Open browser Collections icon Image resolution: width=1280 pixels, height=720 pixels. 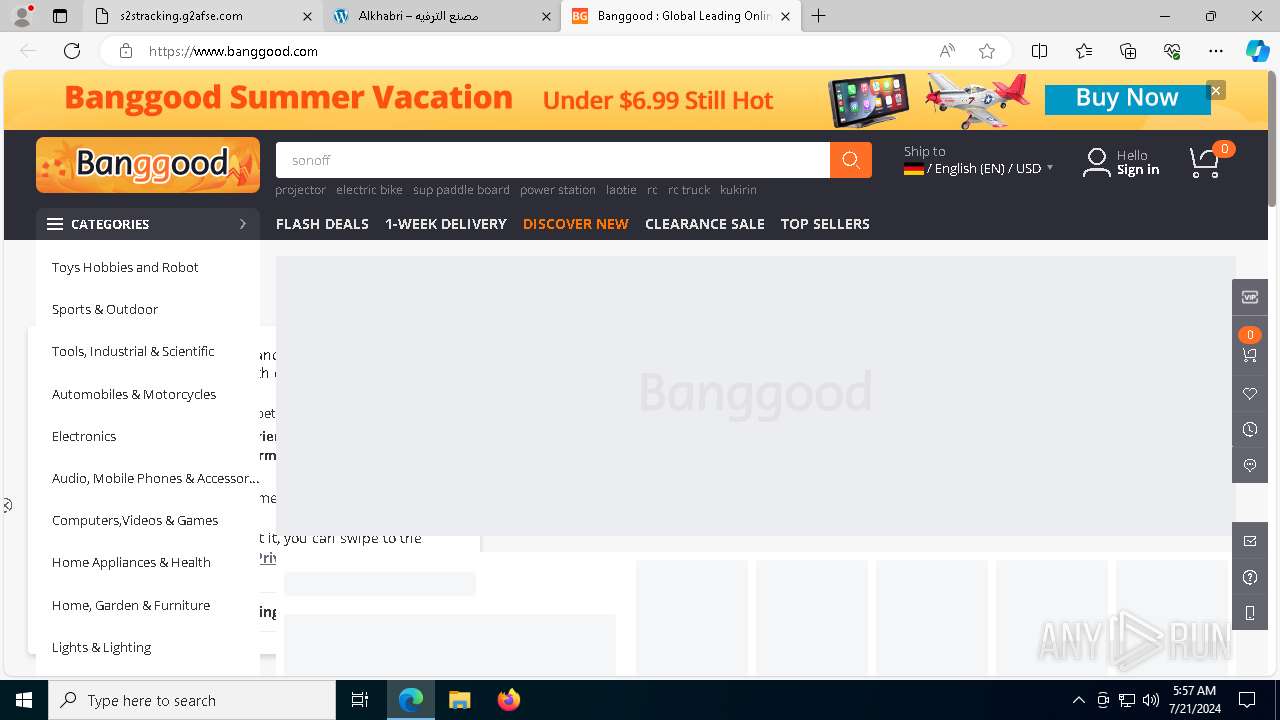point(1128,51)
